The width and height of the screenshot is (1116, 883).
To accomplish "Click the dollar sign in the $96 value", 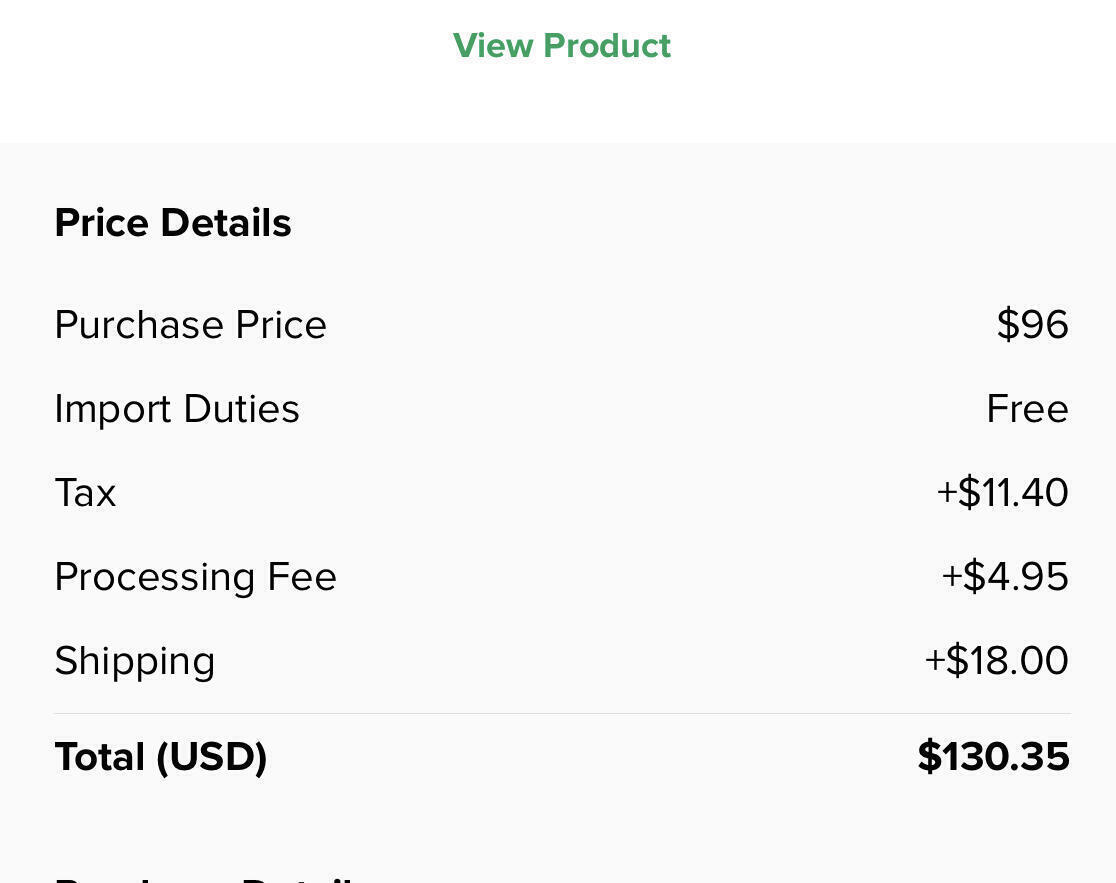I will pyautogui.click(x=1007, y=325).
